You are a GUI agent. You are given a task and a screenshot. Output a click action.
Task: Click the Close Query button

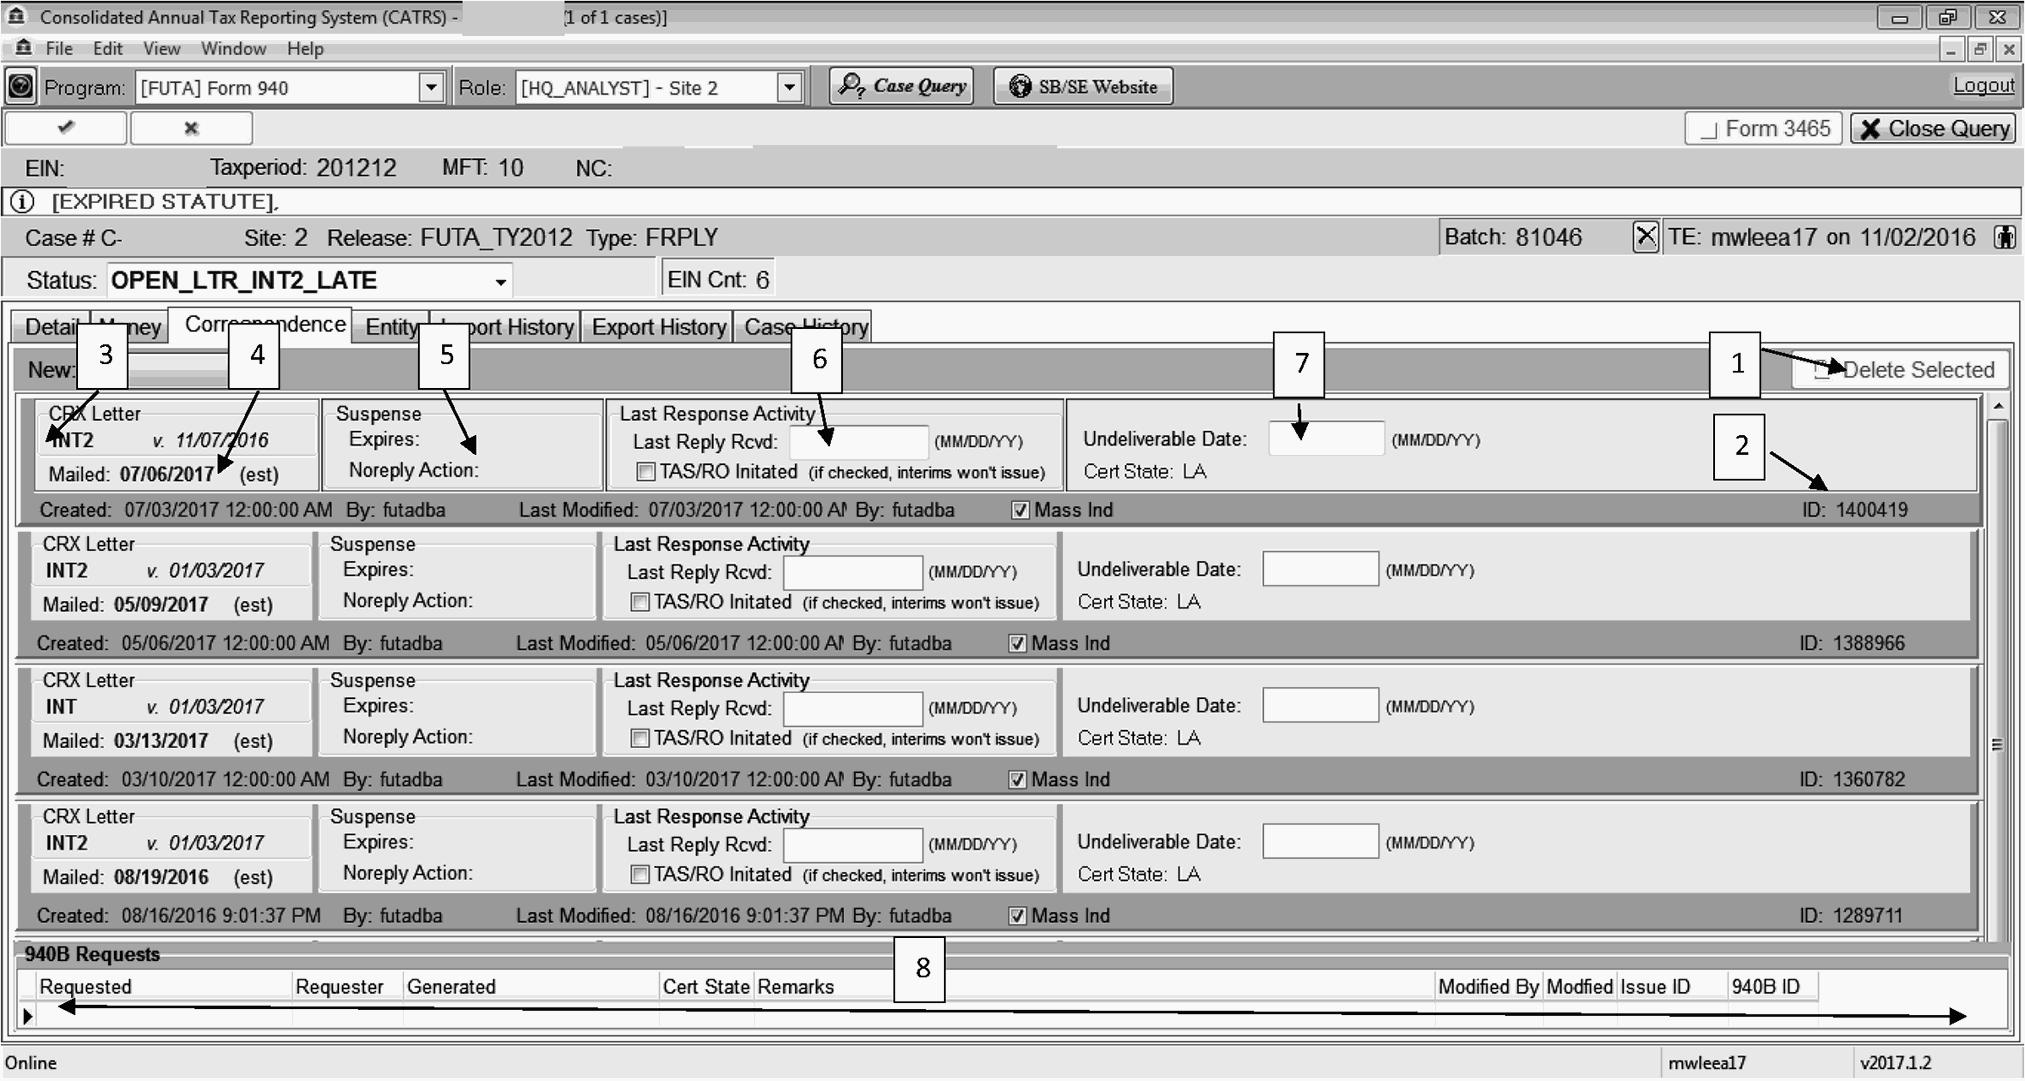click(x=1934, y=129)
